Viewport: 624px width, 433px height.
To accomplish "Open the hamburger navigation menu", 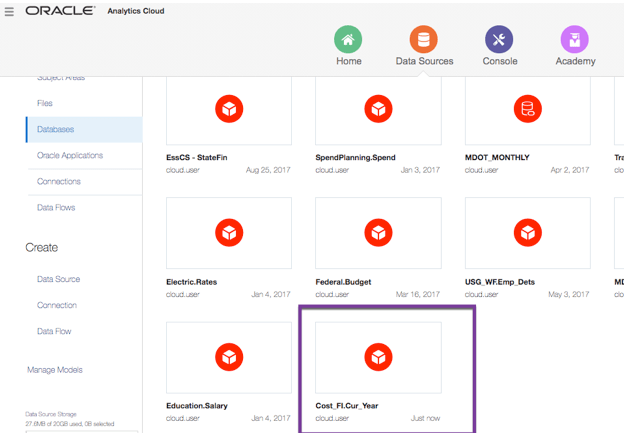I will [10, 12].
